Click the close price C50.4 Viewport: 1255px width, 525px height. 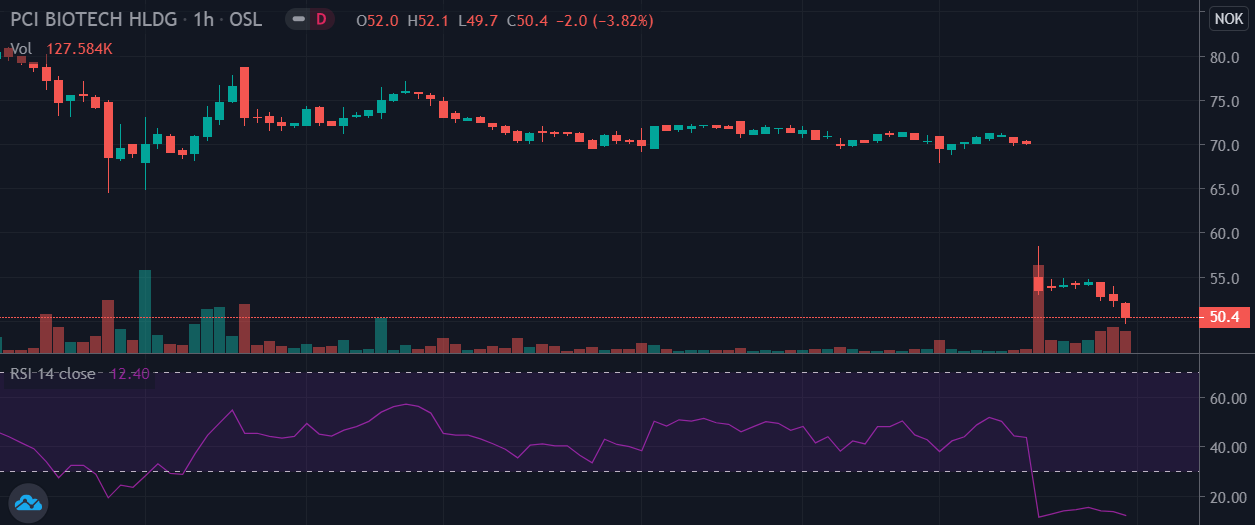tap(527, 19)
